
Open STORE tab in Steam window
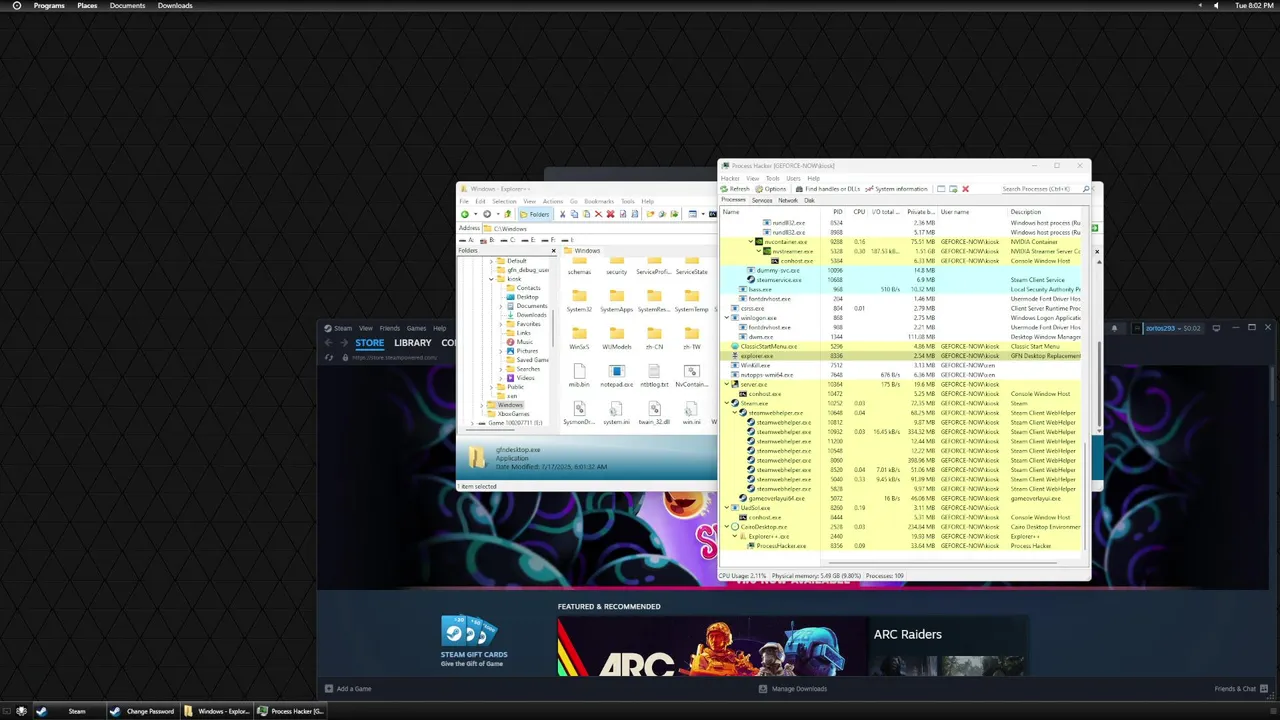[x=369, y=343]
